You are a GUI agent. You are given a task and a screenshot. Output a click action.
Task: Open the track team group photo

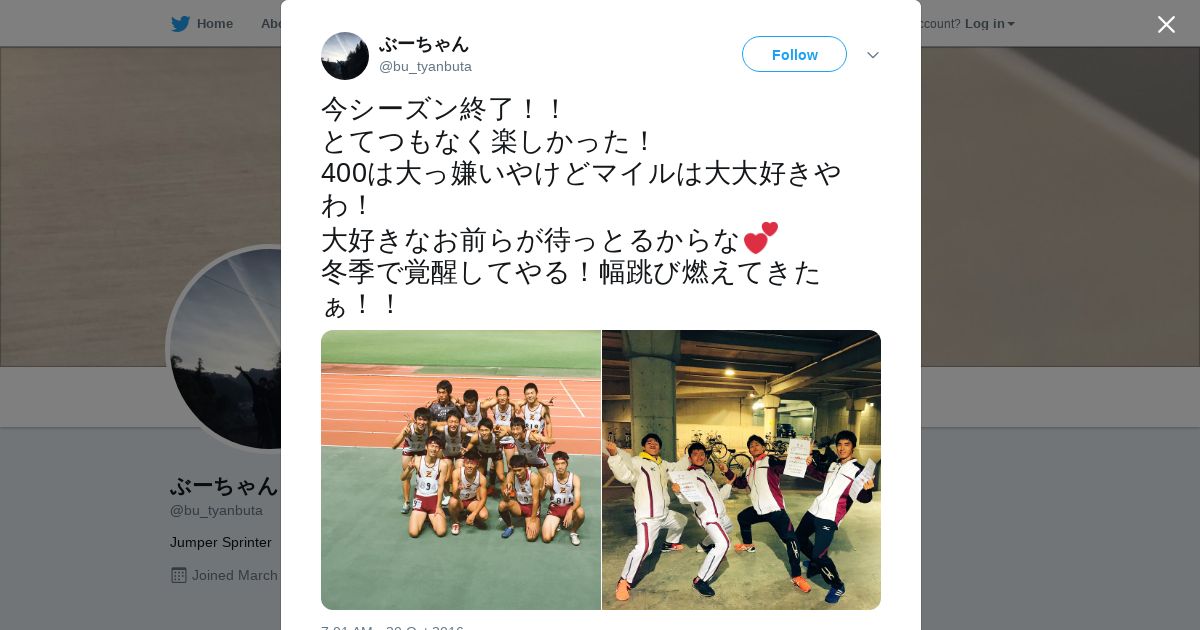(461, 470)
